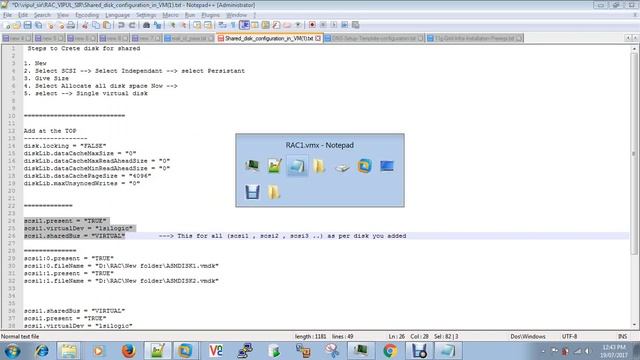Click the Open file toolbar icon
Viewport: 640px width, 360px height.
(x=17, y=25)
